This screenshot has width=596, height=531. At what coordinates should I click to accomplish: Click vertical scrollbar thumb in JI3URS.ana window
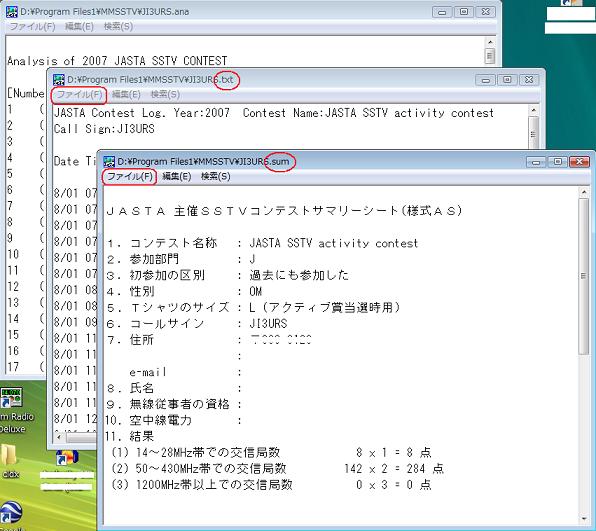coord(490,56)
